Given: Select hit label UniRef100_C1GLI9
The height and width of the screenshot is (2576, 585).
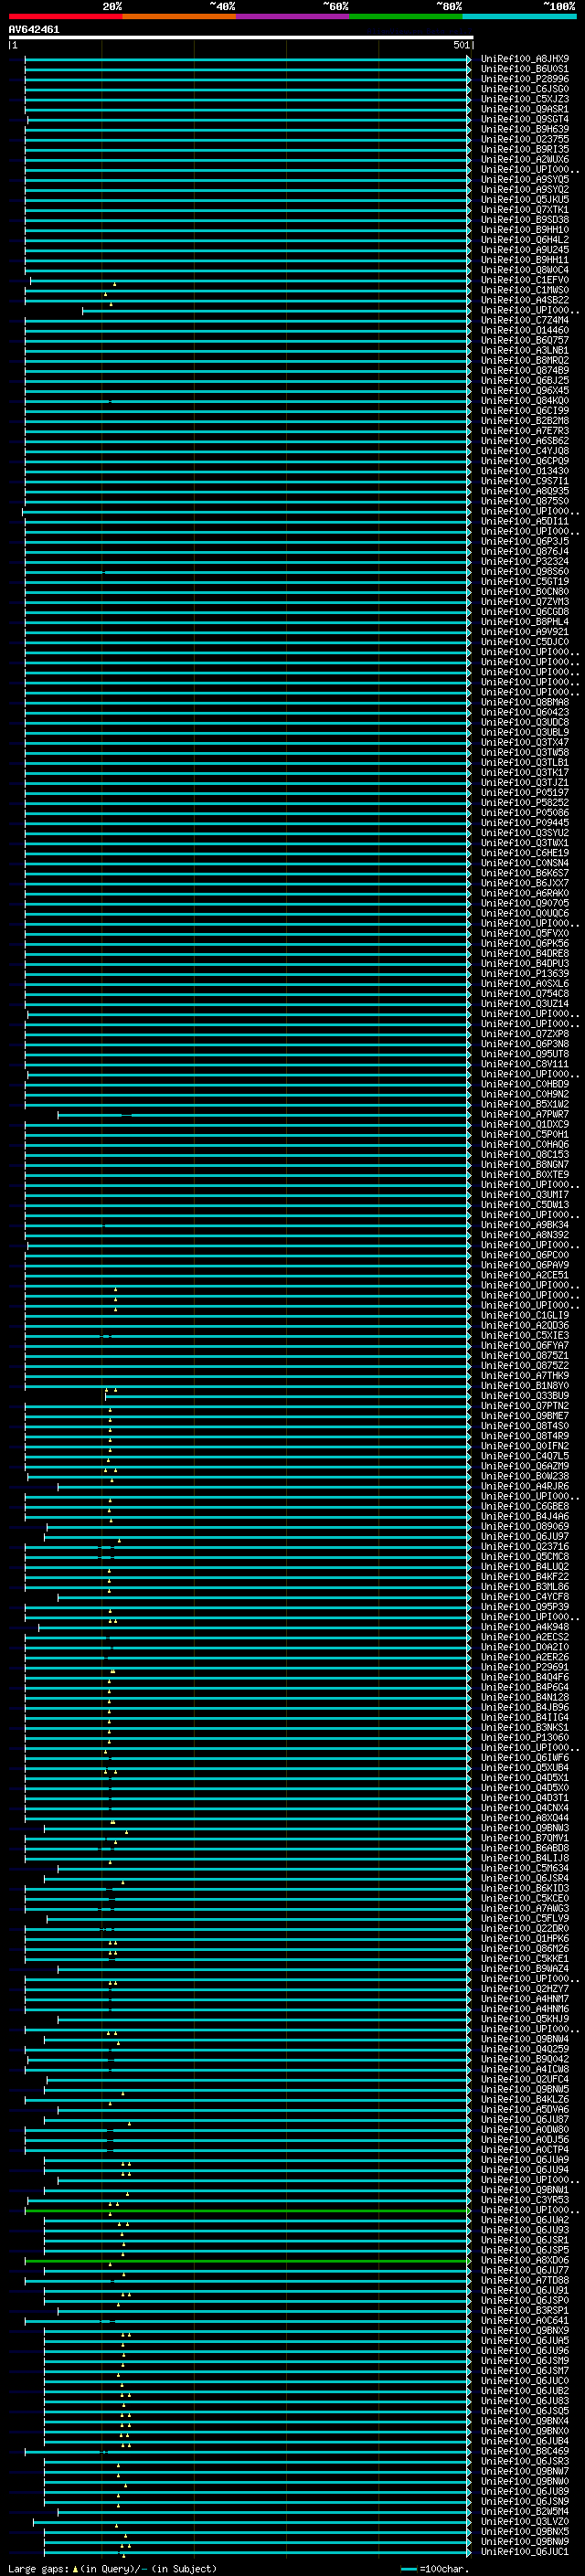Looking at the screenshot, I should point(525,1315).
